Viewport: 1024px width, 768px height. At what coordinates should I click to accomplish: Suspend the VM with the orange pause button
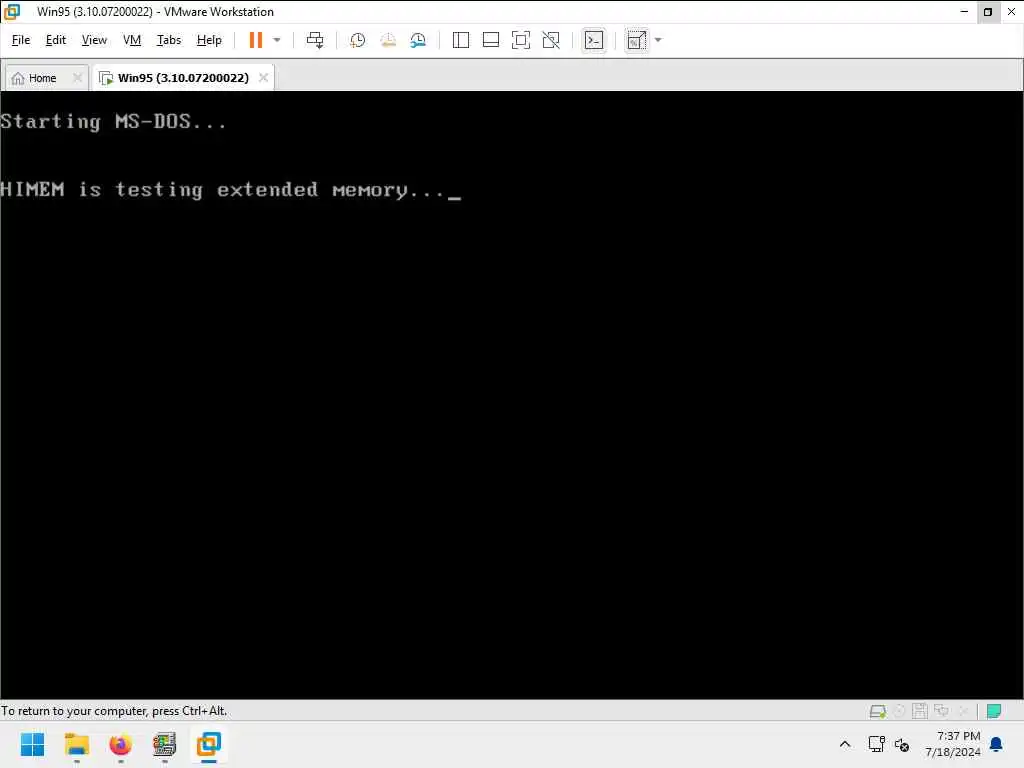pyautogui.click(x=256, y=40)
